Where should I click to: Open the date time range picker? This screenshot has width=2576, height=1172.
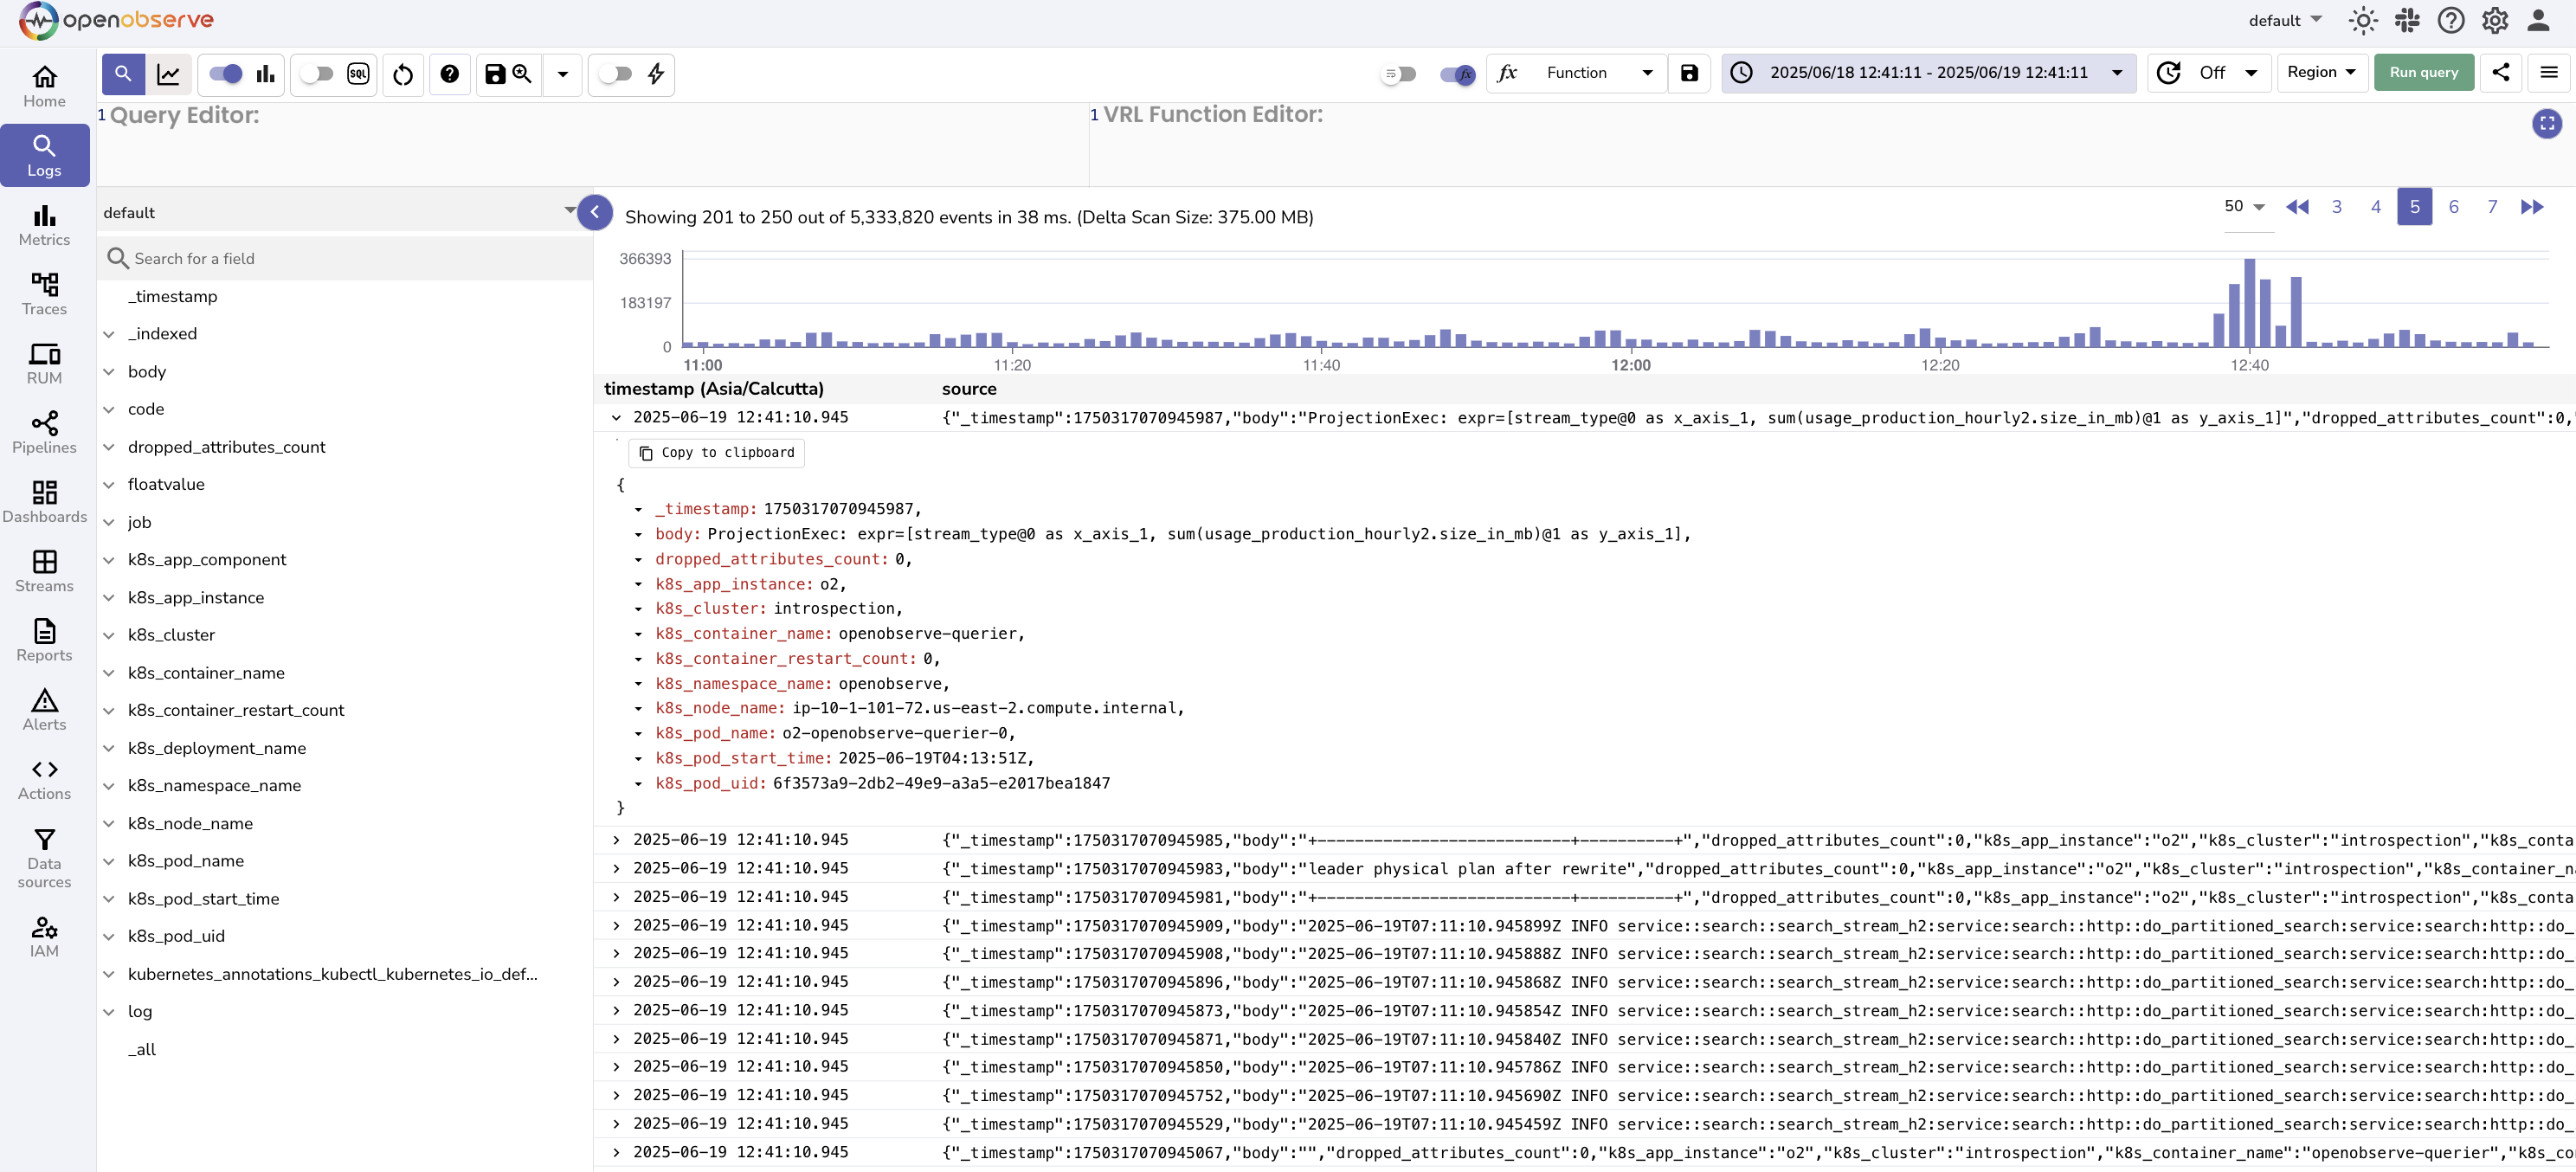[x=1928, y=72]
